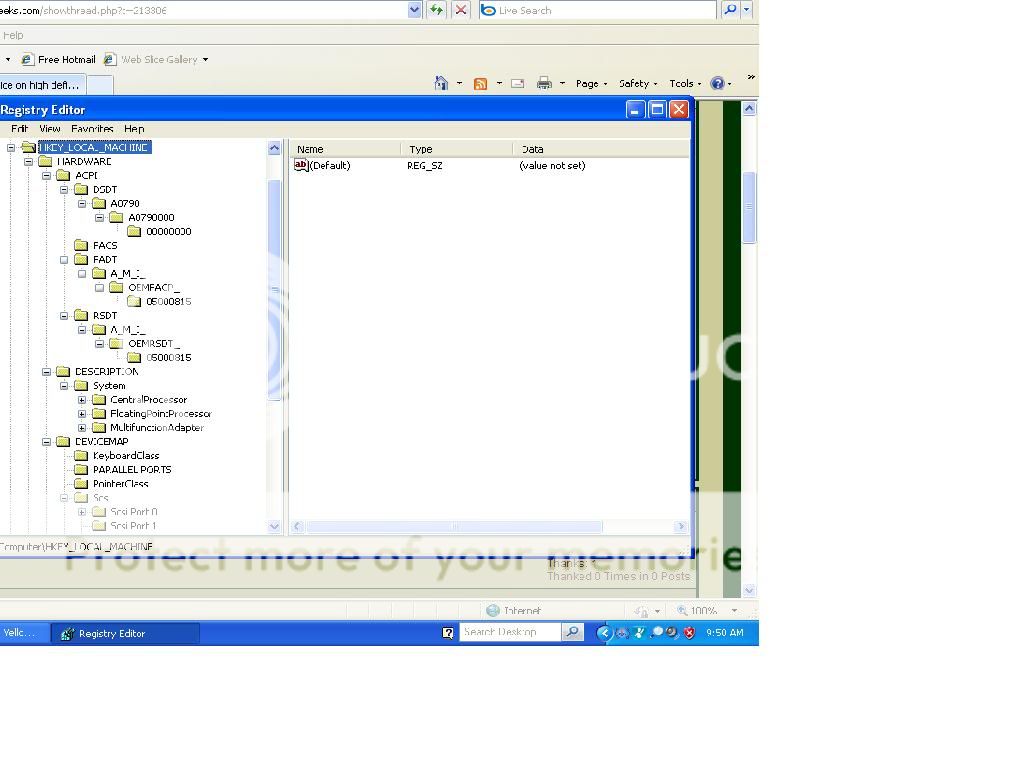Image resolution: width=1024 pixels, height=768 pixels.
Task: Click the Search Desktop magnifier button
Action: click(x=572, y=632)
